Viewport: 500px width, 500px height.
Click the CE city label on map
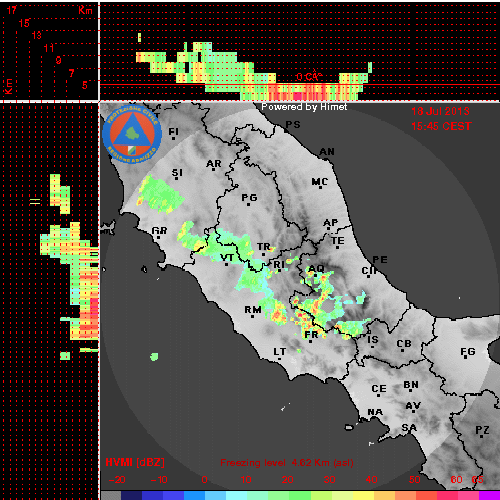[x=379, y=389]
